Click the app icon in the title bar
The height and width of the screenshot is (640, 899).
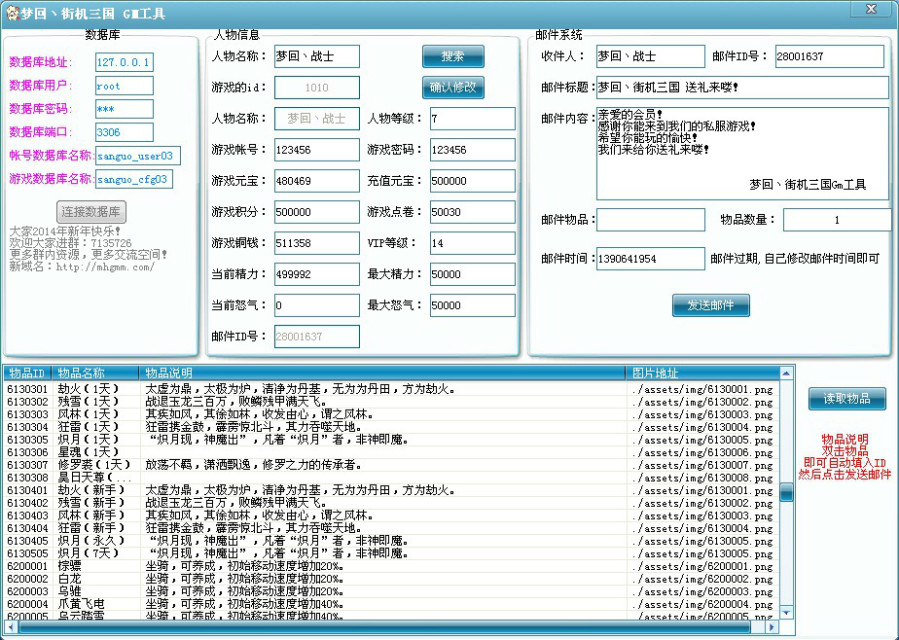[x=12, y=13]
